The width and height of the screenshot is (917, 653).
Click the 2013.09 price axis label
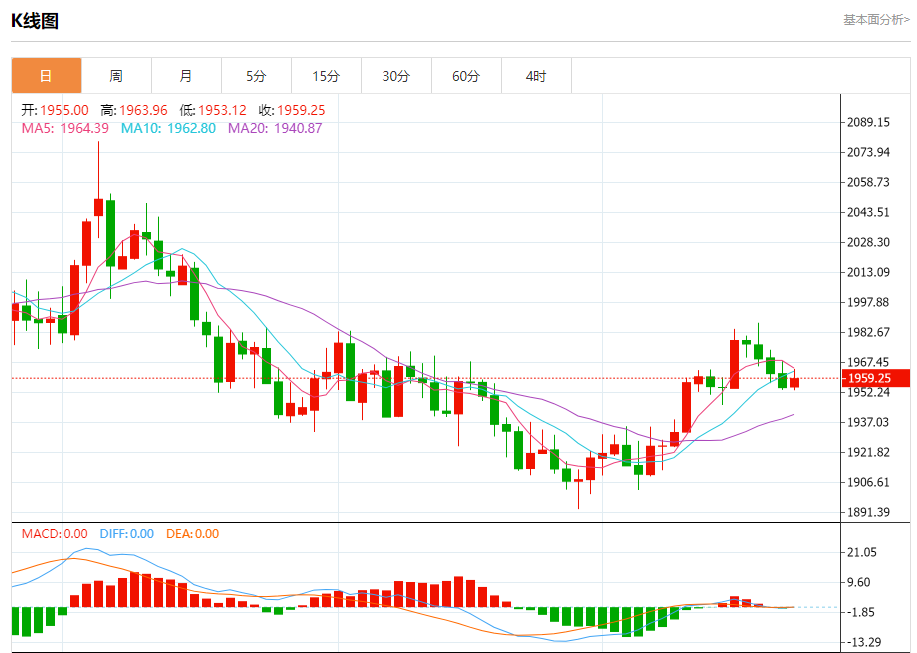(x=868, y=272)
